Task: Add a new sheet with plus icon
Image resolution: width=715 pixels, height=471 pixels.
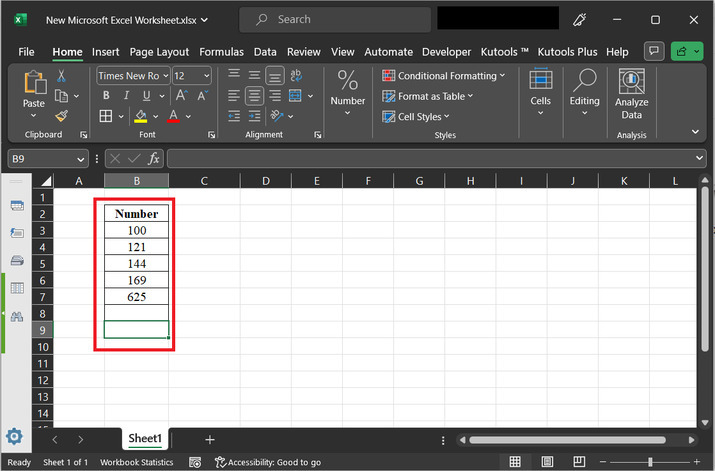Action: point(210,439)
